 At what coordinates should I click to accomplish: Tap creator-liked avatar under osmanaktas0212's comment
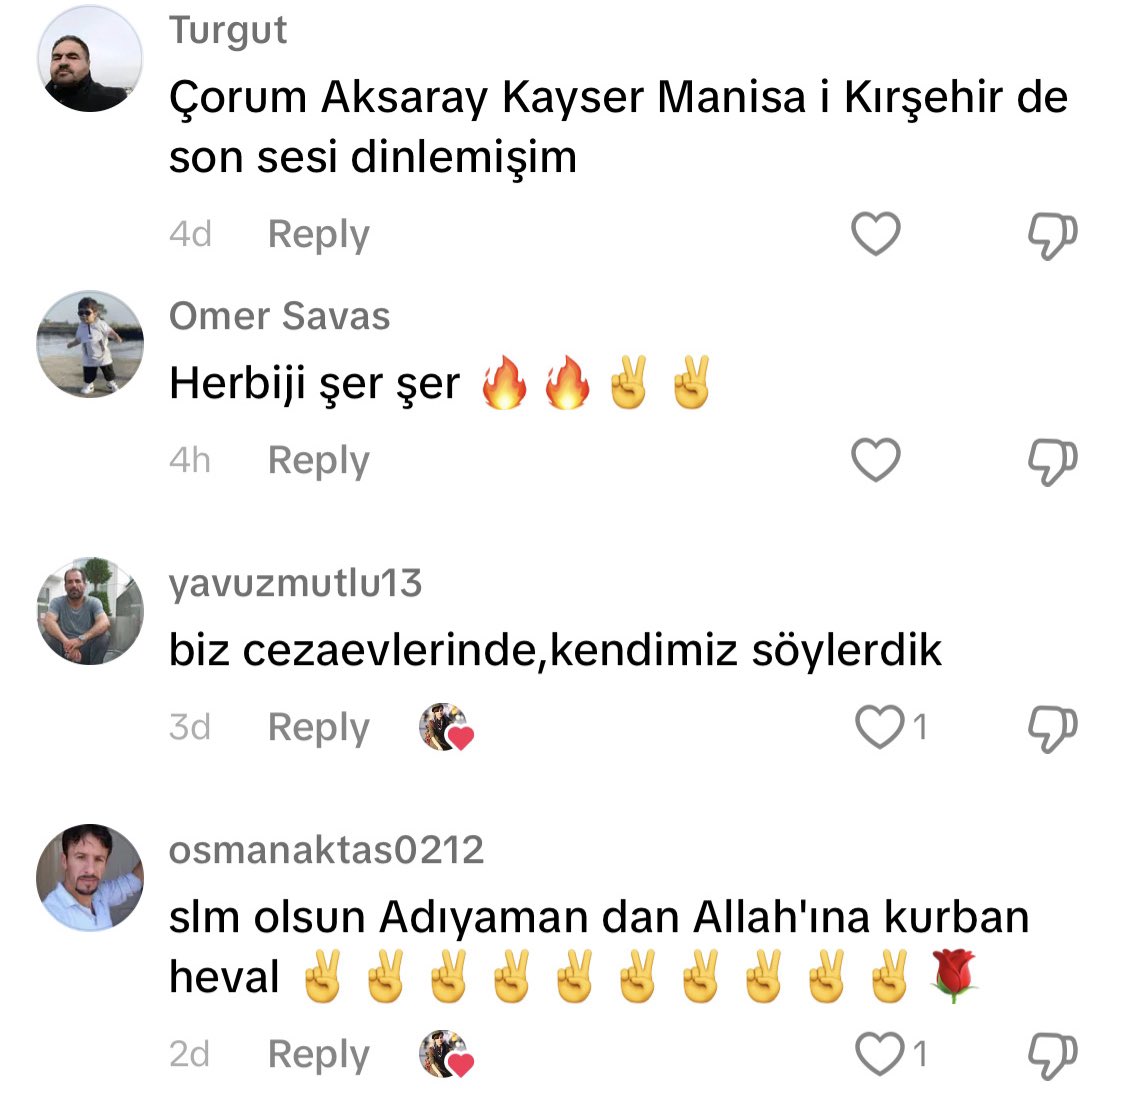point(446,1054)
